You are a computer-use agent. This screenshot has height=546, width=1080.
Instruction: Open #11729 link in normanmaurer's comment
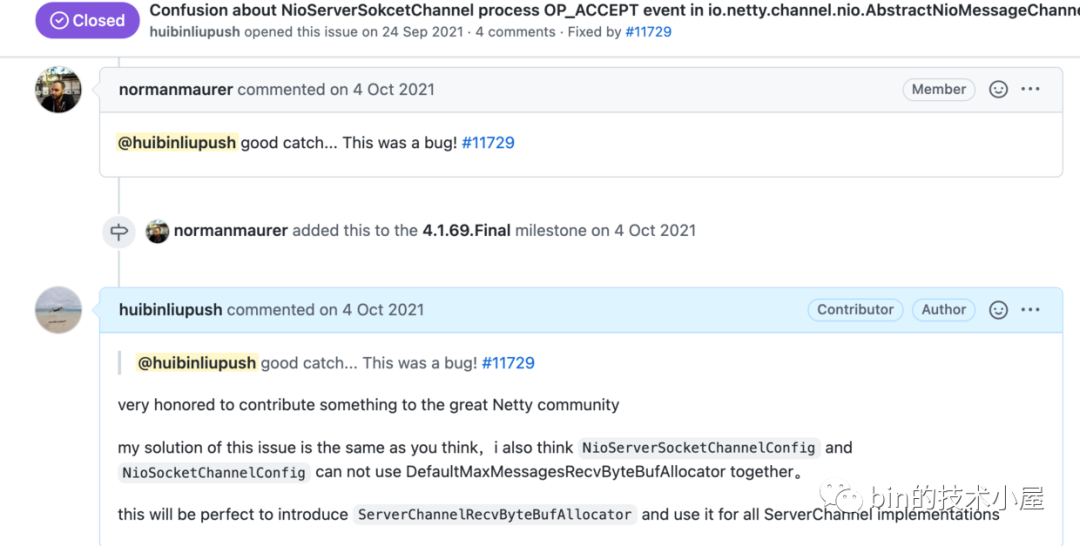(x=488, y=143)
